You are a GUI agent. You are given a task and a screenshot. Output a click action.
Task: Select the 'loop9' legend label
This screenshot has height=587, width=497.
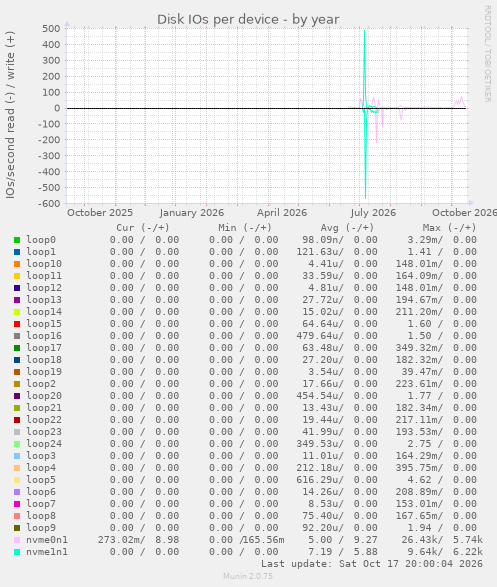pos(41,528)
